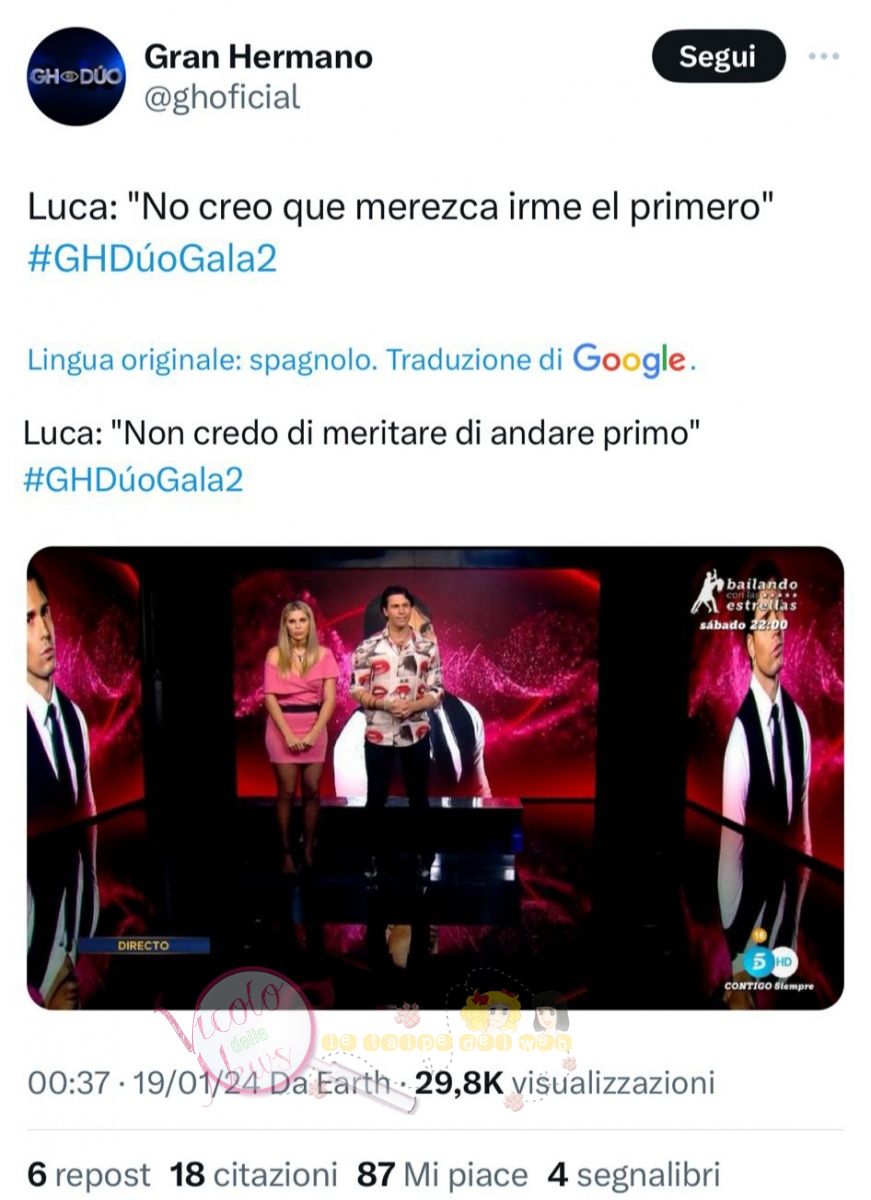
Task: Click the 4 segnalibri count
Action: pos(633,1174)
